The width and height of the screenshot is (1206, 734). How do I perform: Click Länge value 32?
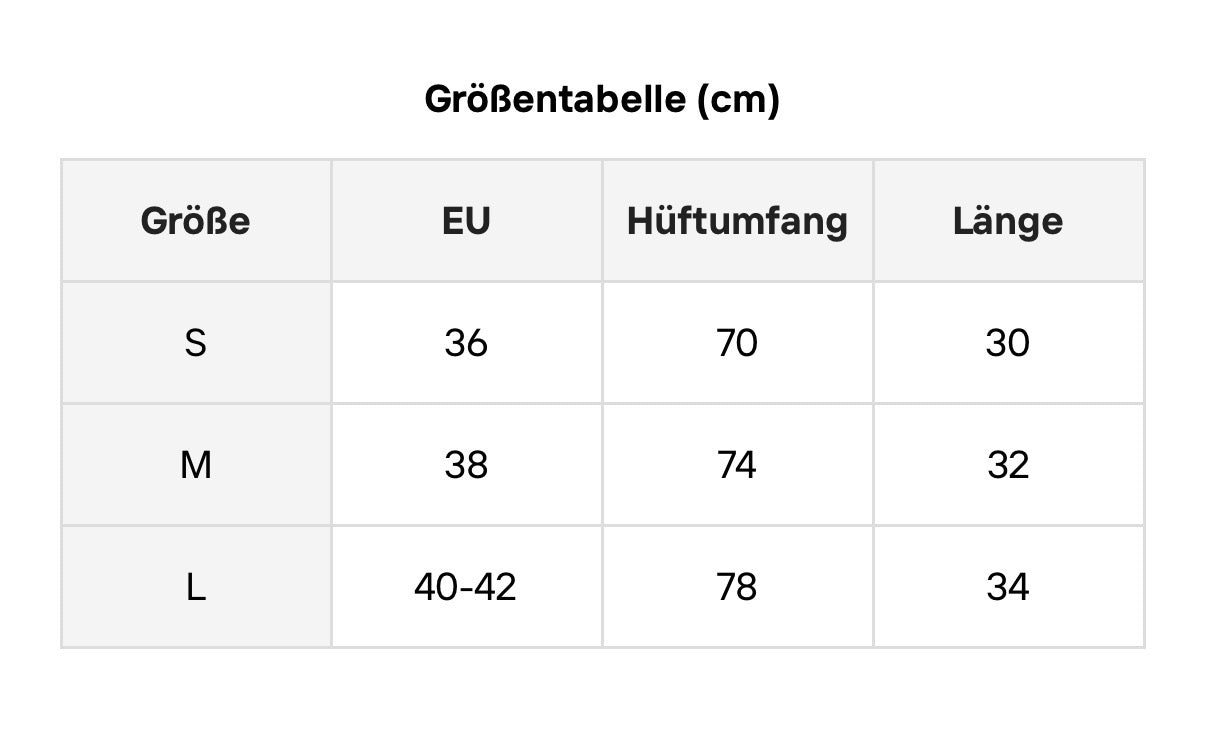(1008, 465)
